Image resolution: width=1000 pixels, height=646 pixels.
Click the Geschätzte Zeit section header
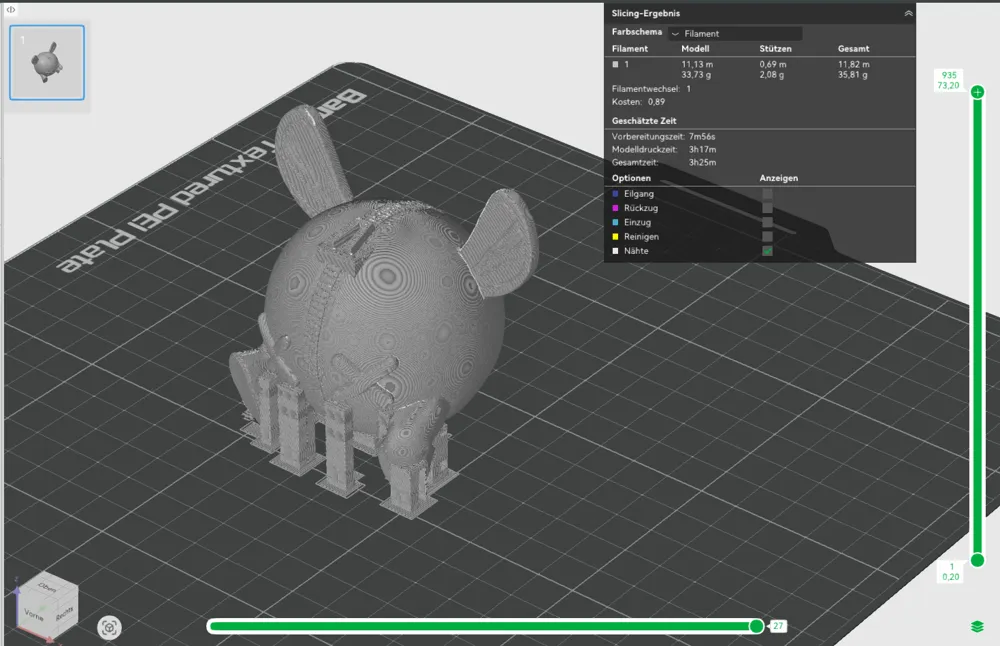click(x=644, y=121)
